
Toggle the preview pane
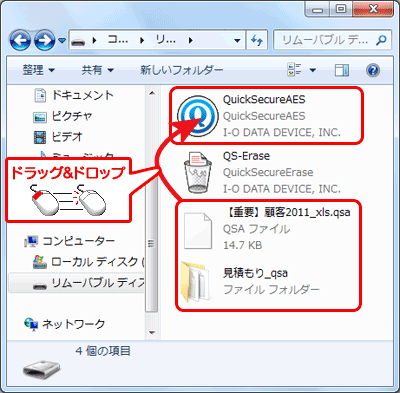tap(342, 70)
